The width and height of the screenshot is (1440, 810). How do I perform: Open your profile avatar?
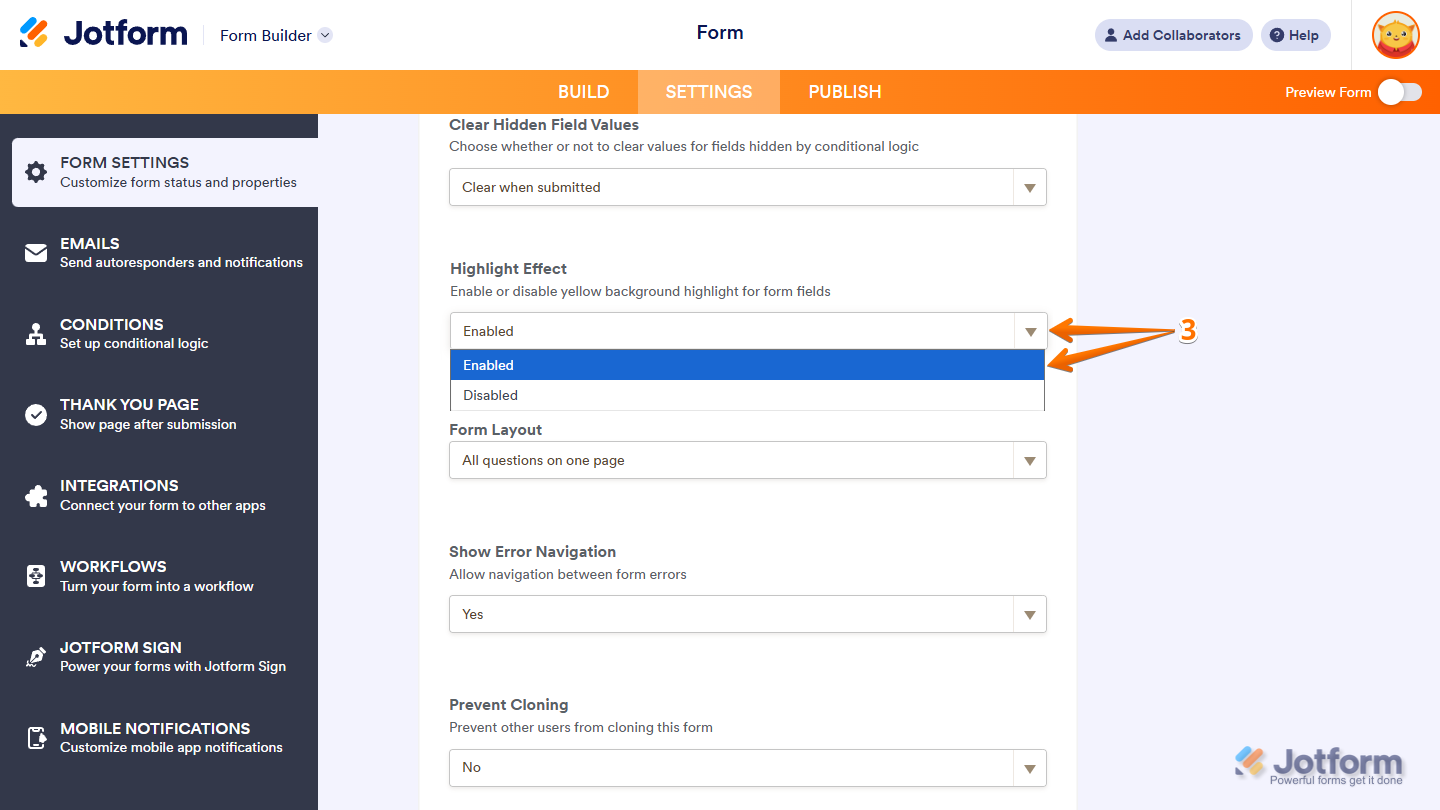click(x=1395, y=35)
